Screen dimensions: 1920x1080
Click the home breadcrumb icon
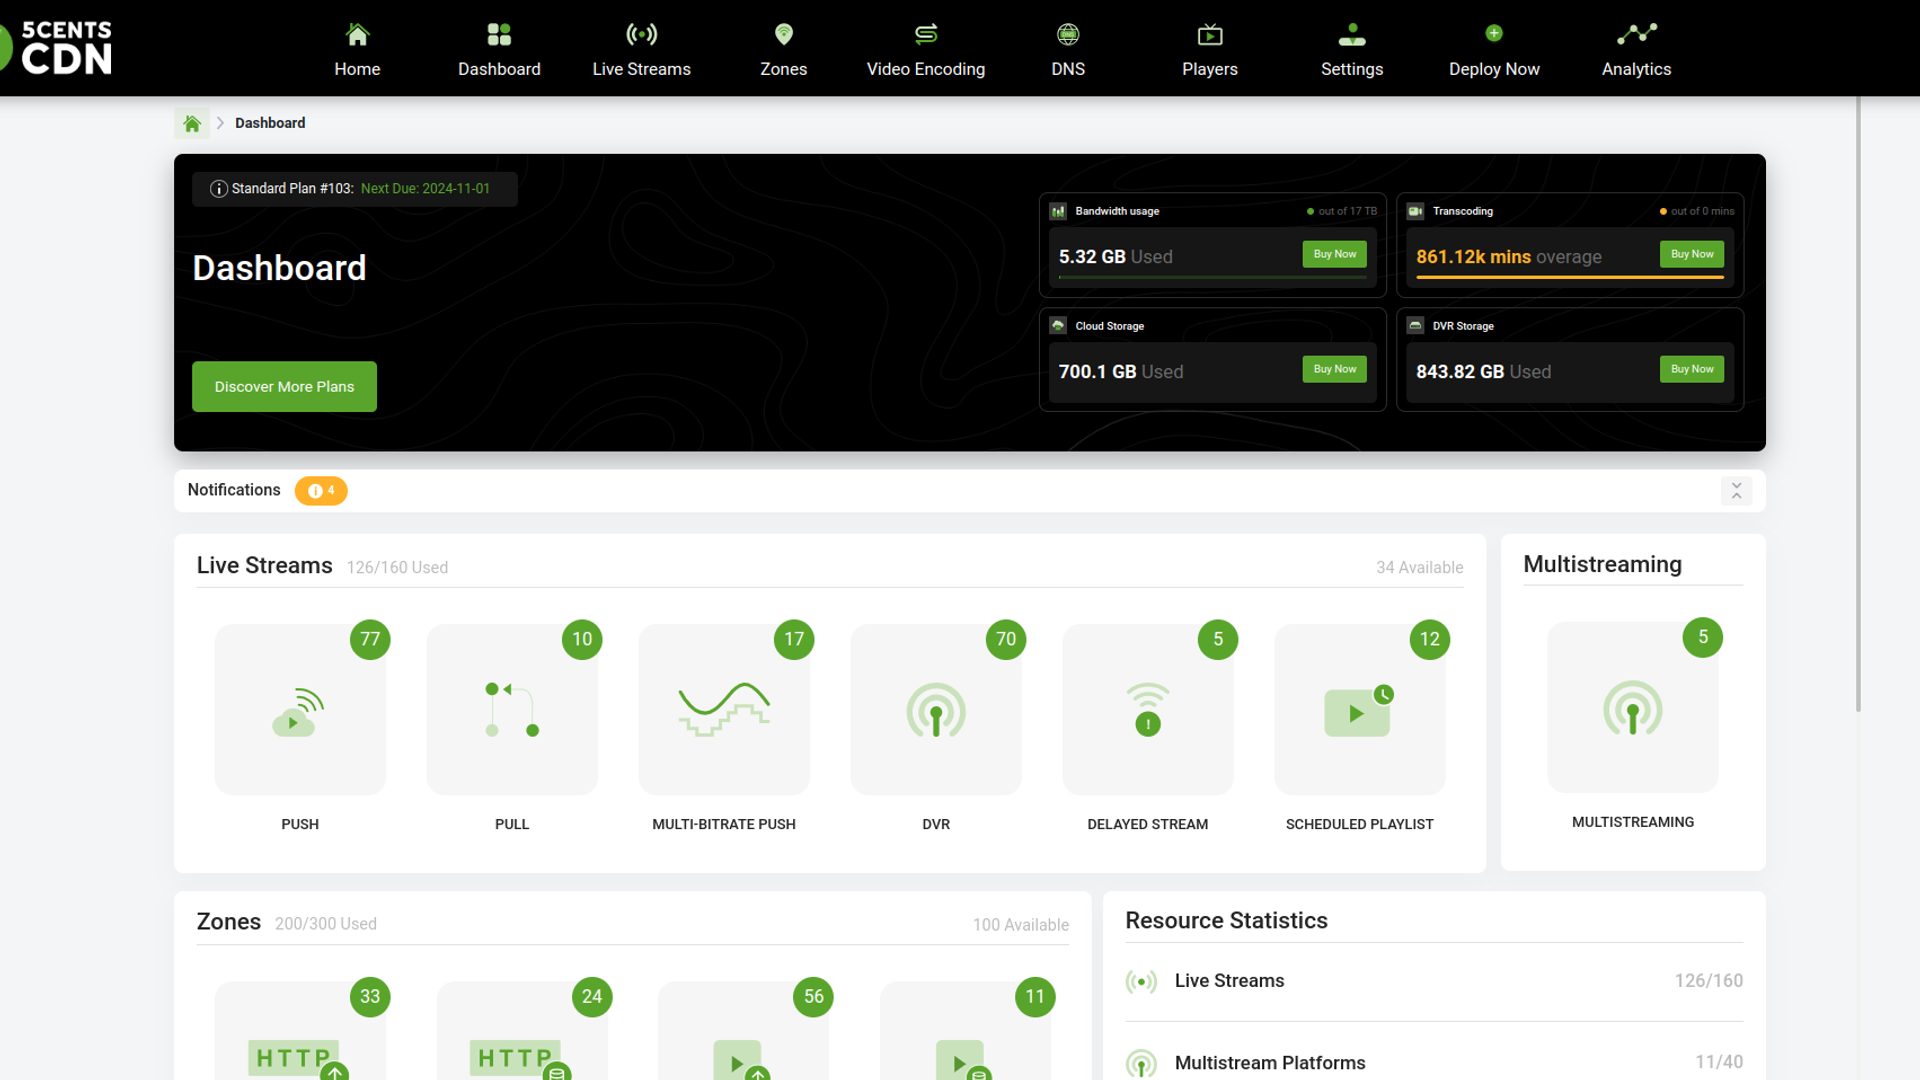tap(192, 123)
